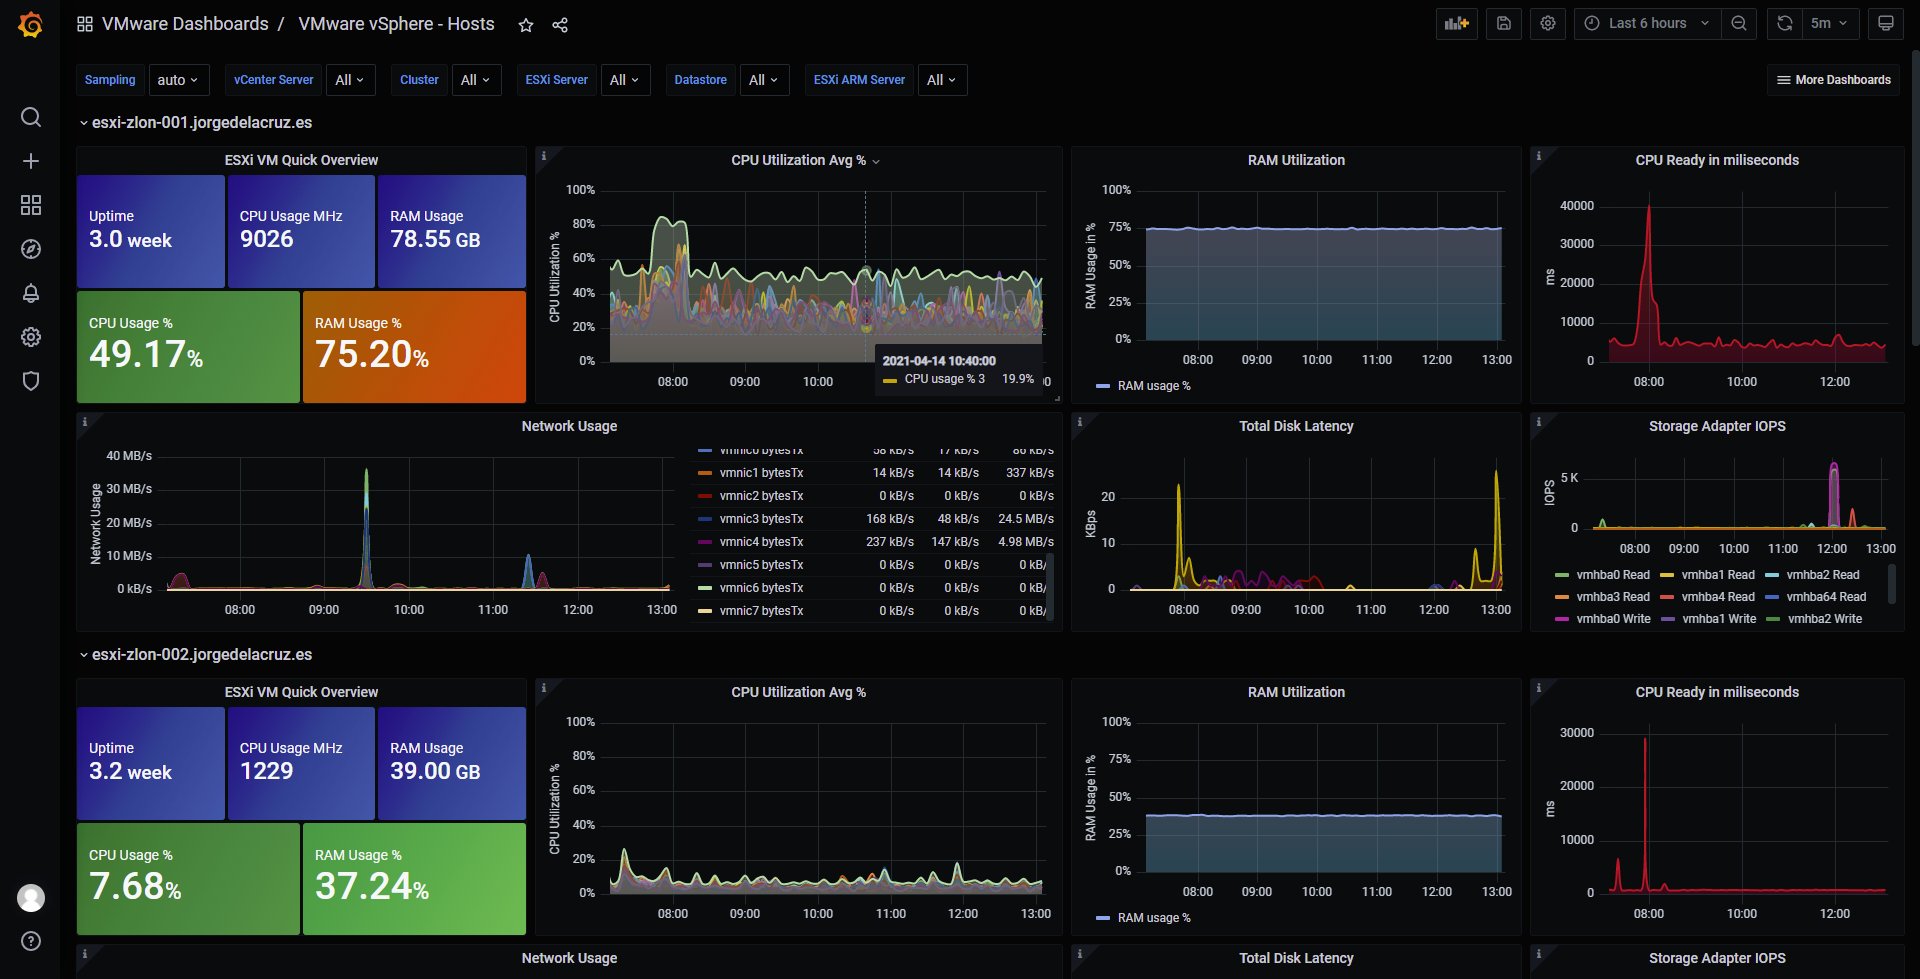Screen dimensions: 1920x979
Task: Cycle view mode with the monitor icon
Action: pyautogui.click(x=1886, y=24)
